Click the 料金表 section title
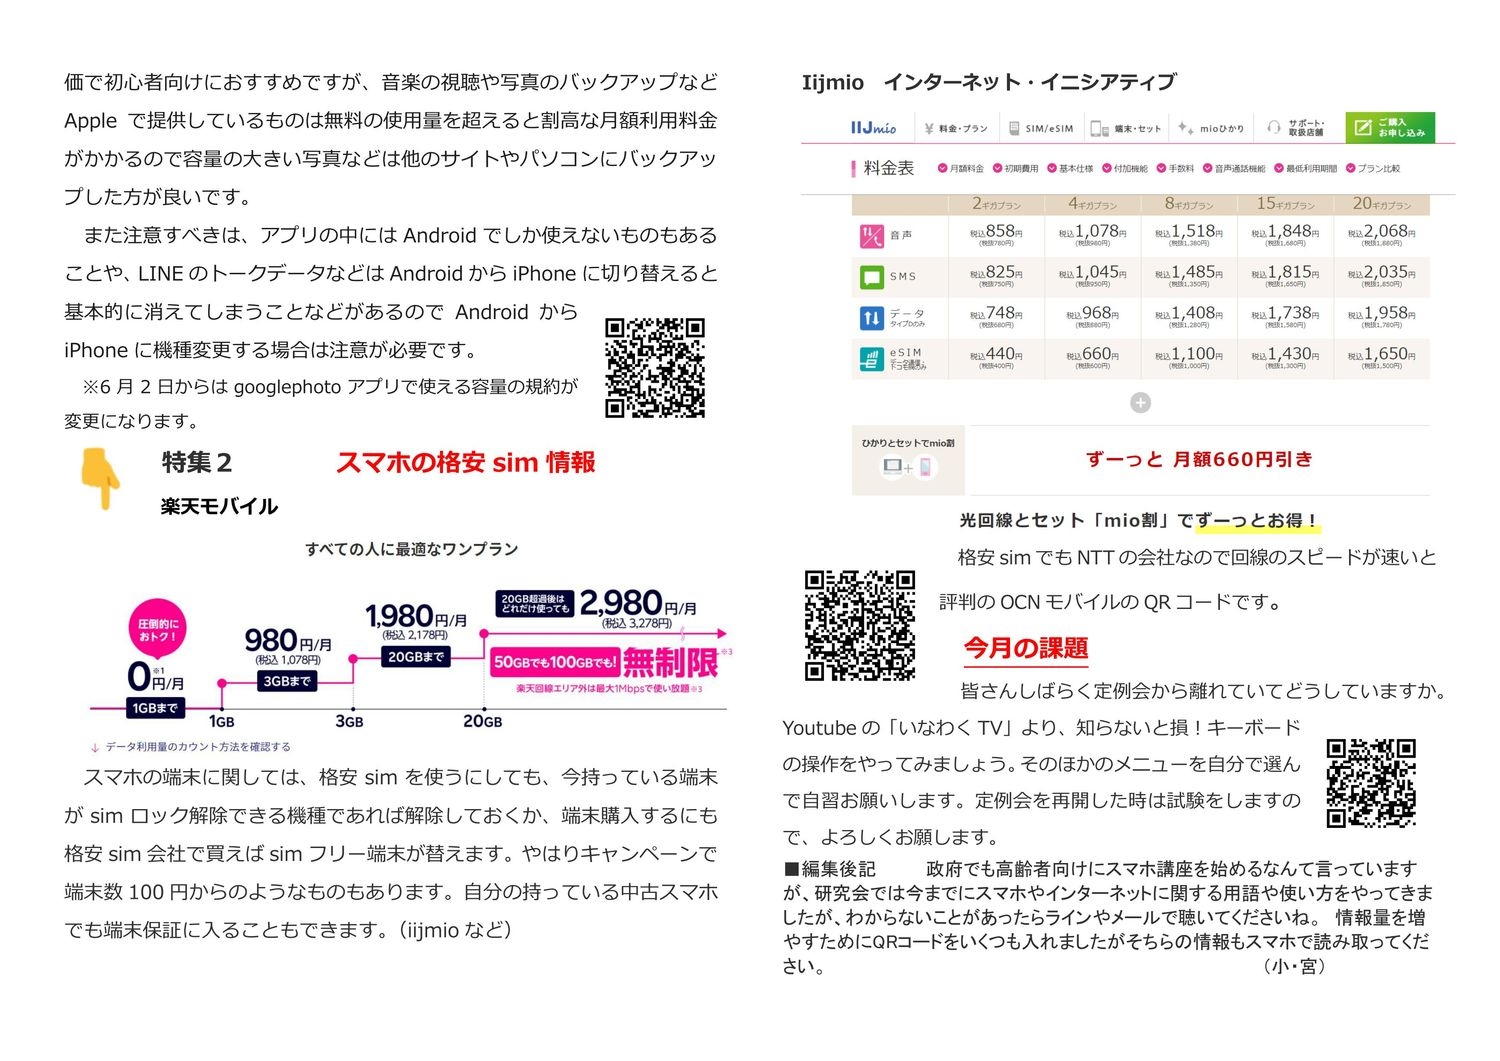This screenshot has height=1061, width=1500. tap(889, 168)
